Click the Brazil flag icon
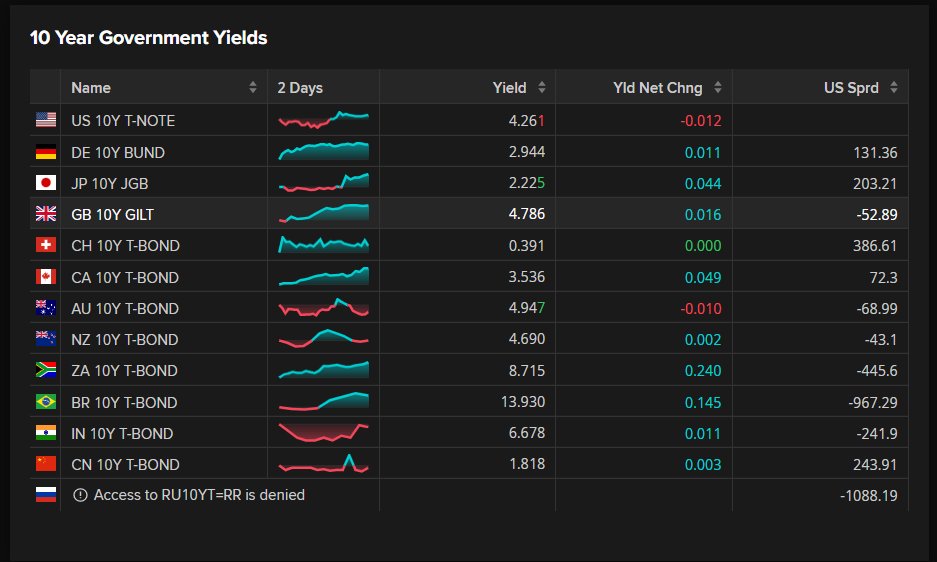The height and width of the screenshot is (562, 937). [x=46, y=402]
